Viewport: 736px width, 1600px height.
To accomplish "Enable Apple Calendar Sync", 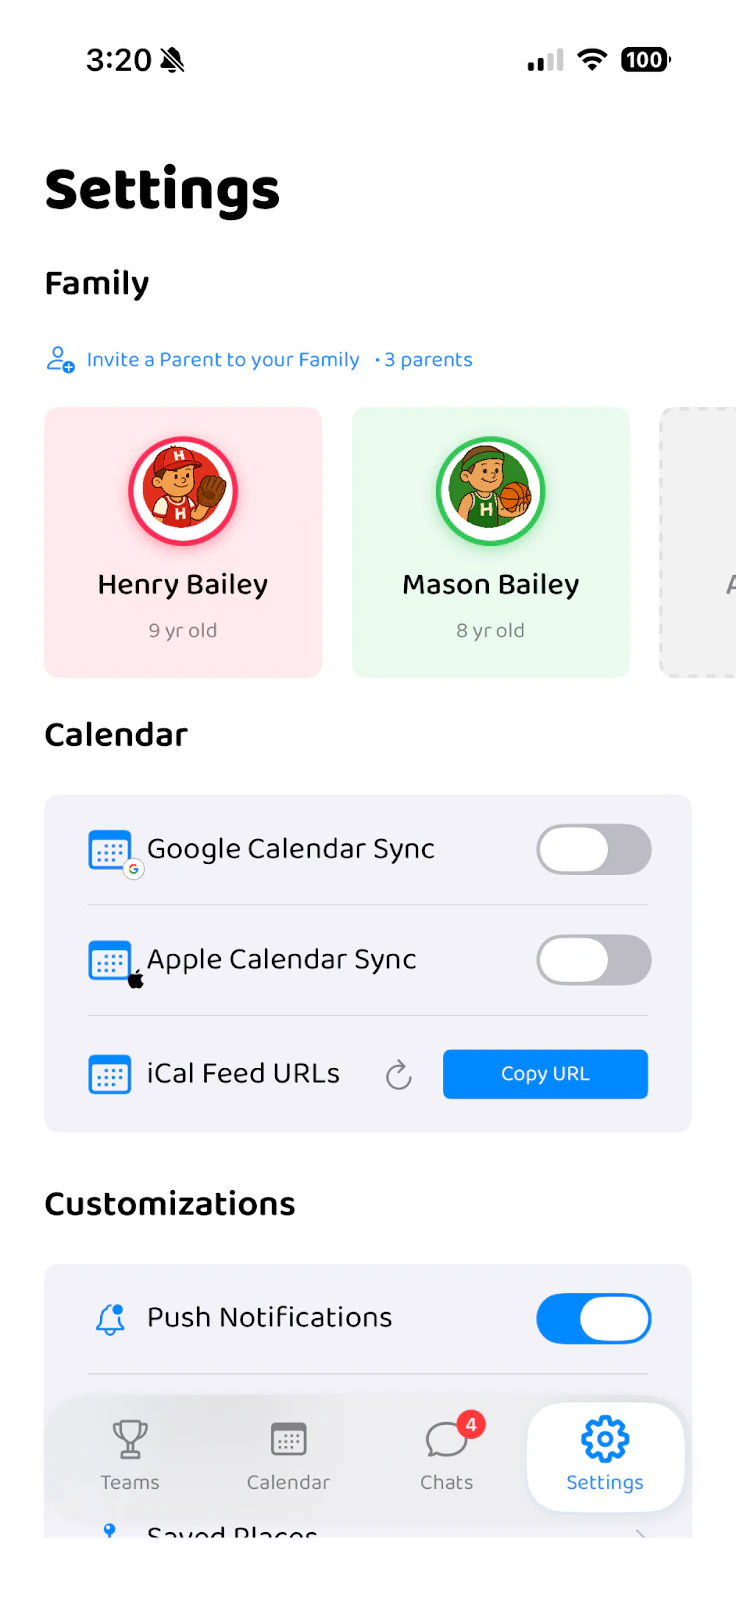I will click(x=593, y=960).
